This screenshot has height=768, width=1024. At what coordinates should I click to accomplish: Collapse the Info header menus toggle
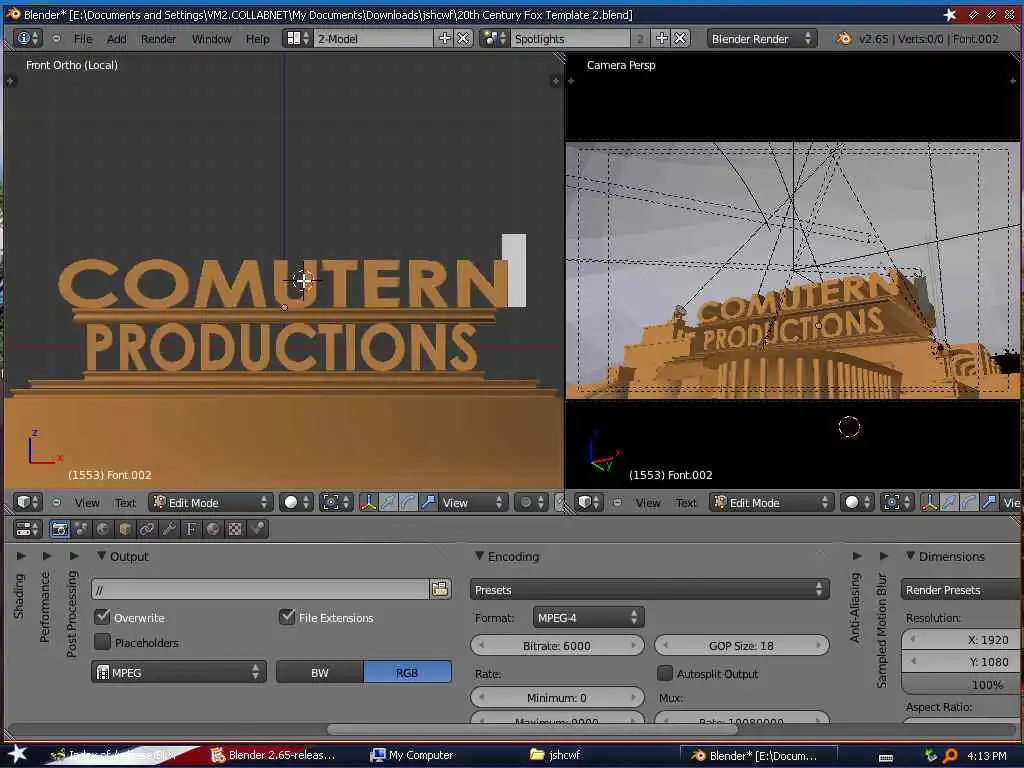click(x=56, y=39)
